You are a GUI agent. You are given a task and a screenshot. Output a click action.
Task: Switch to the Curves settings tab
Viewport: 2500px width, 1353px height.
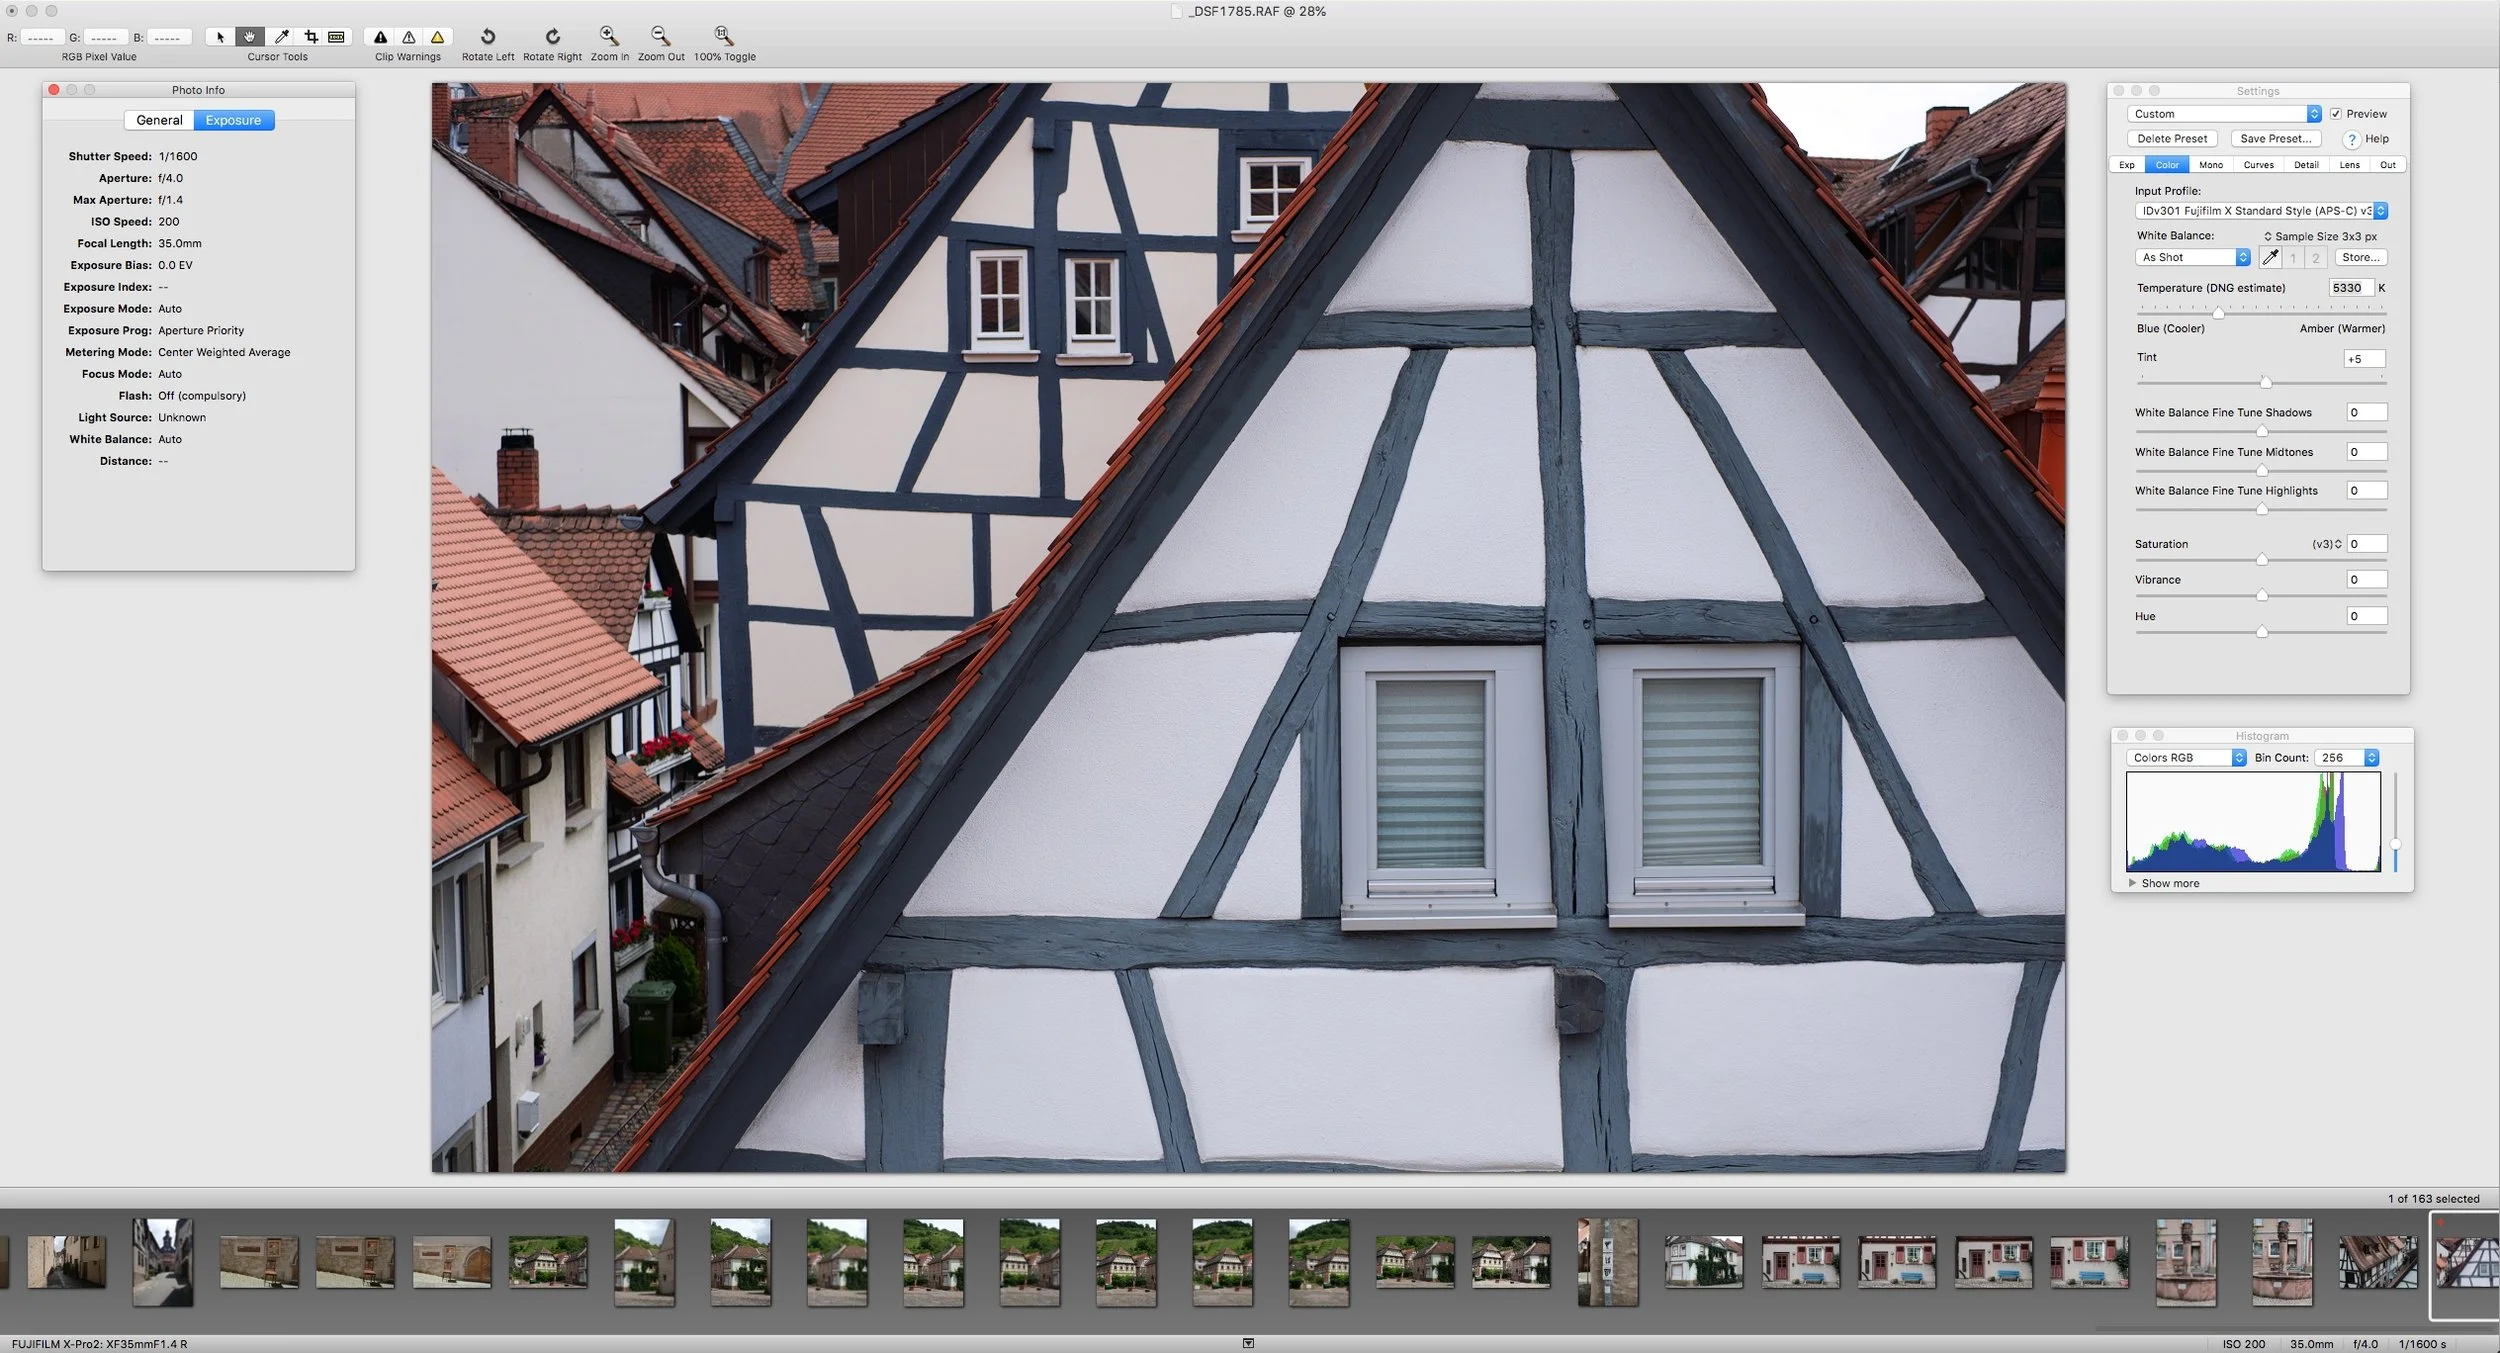(x=2258, y=165)
